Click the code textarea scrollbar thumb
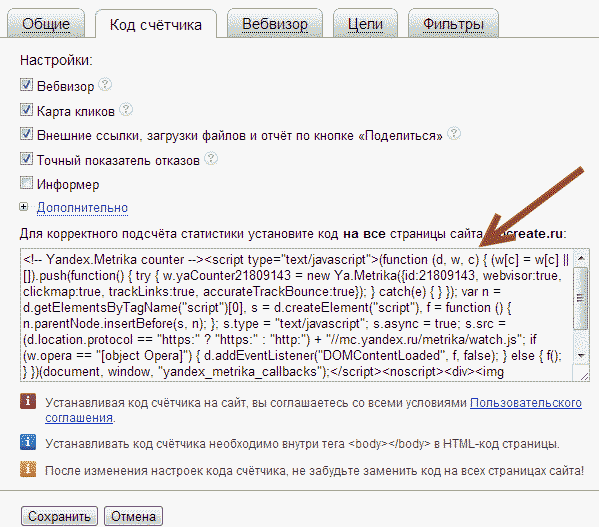This screenshot has width=599, height=527. click(581, 298)
